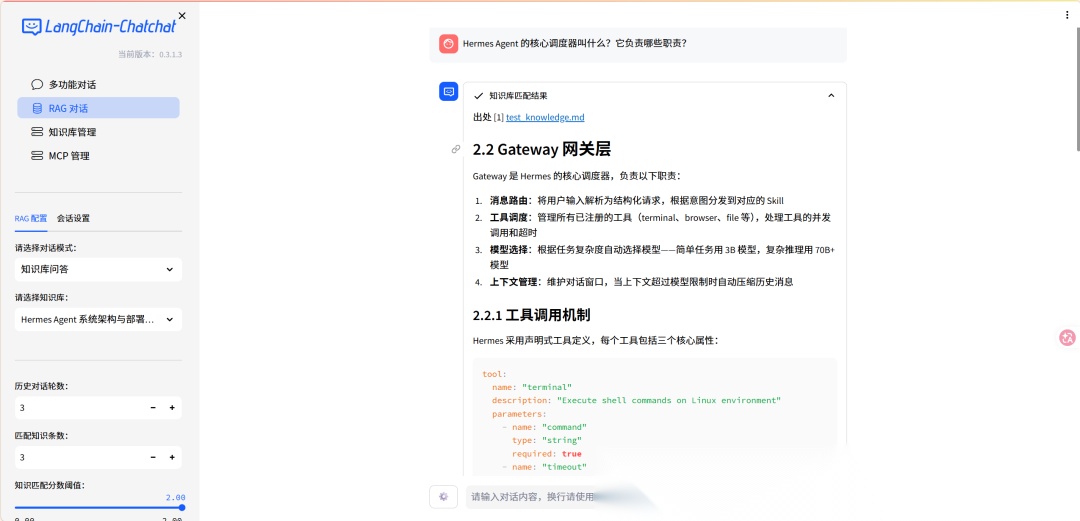Open the 请选择对话模式 dropdown showing 知识库问答

point(98,269)
